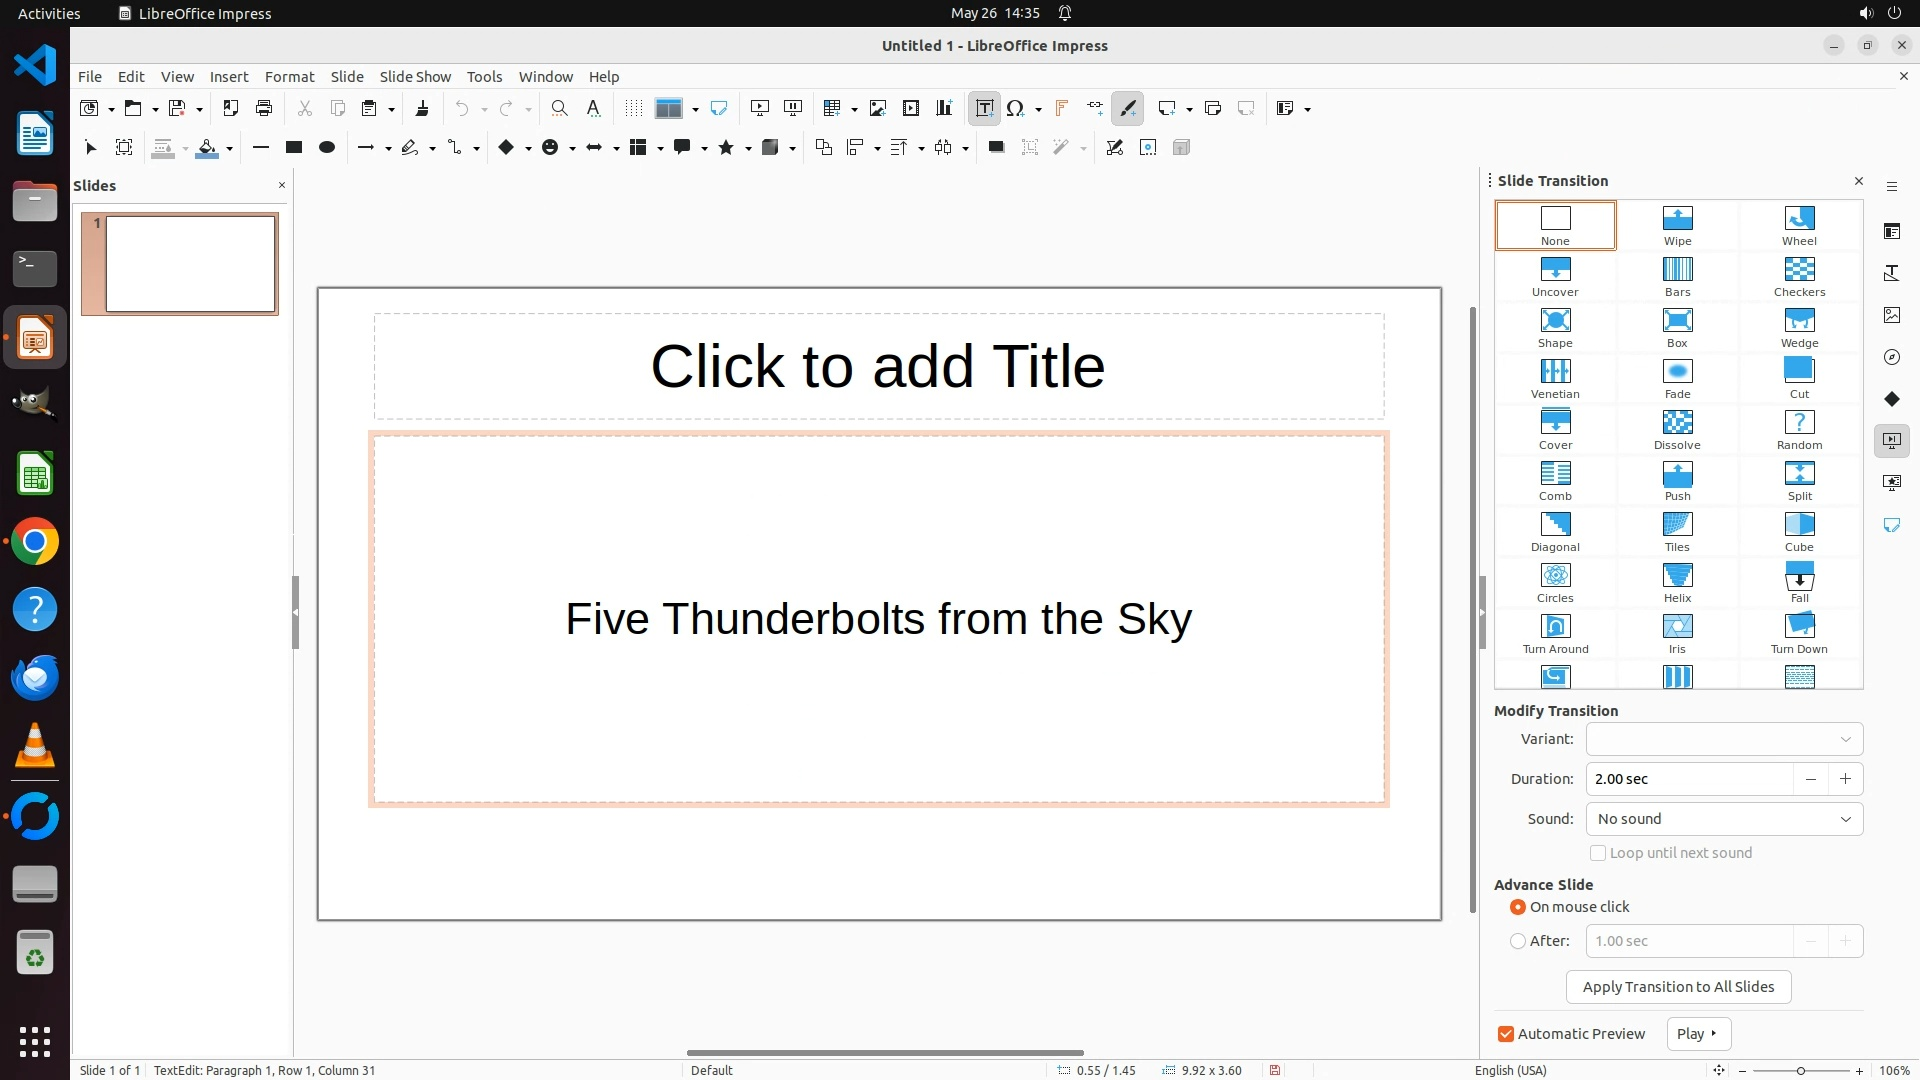Toggle the Automatic Preview checkbox
Image resolution: width=1920 pixels, height=1080 pixels.
tap(1506, 1034)
